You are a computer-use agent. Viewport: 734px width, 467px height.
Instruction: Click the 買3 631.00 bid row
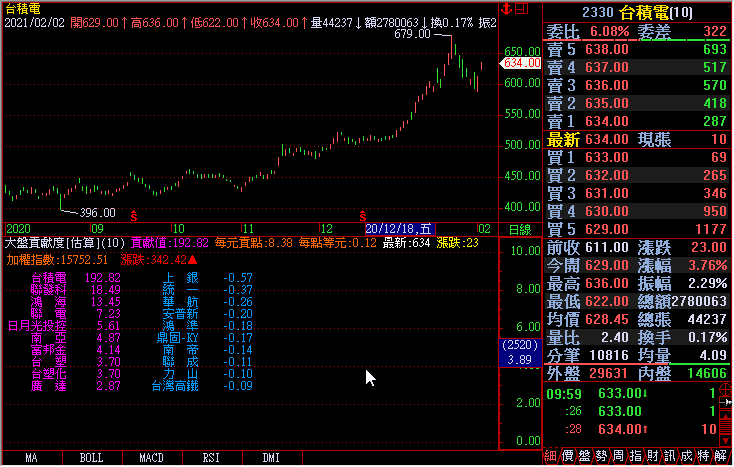click(637, 193)
